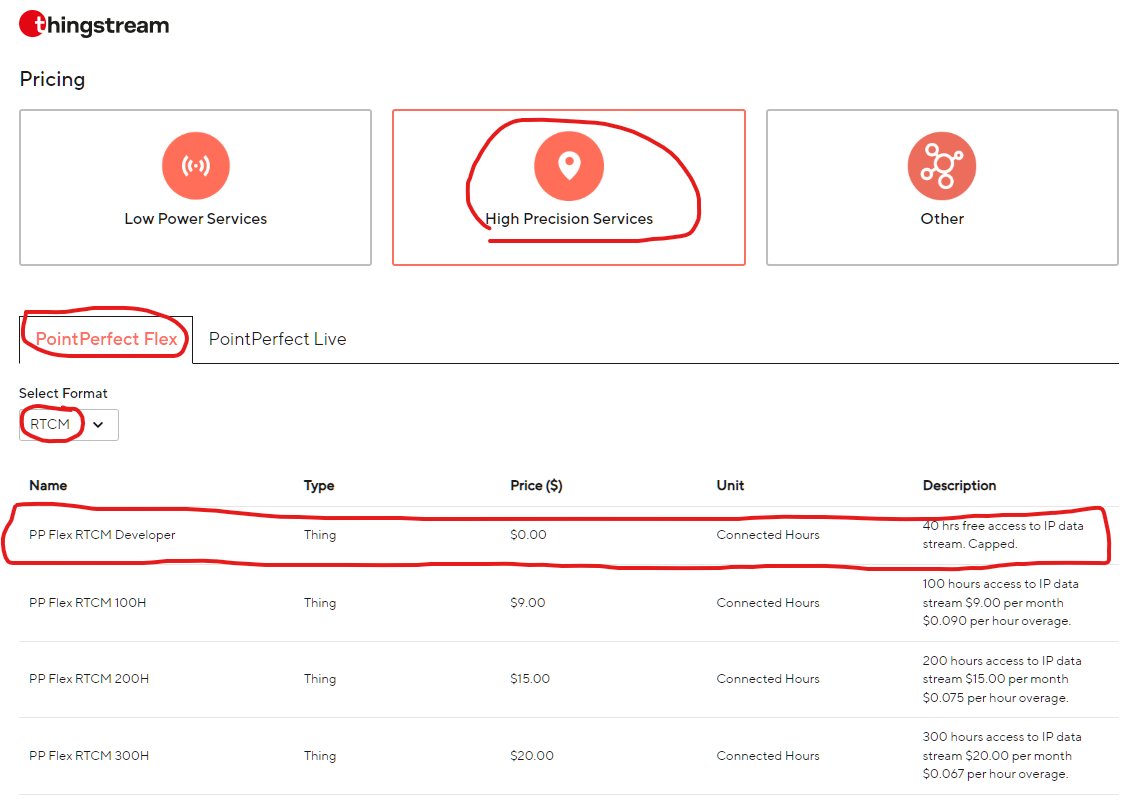1133x800 pixels.
Task: Select the PP Flex RTCM 300H plan
Action: 89,756
